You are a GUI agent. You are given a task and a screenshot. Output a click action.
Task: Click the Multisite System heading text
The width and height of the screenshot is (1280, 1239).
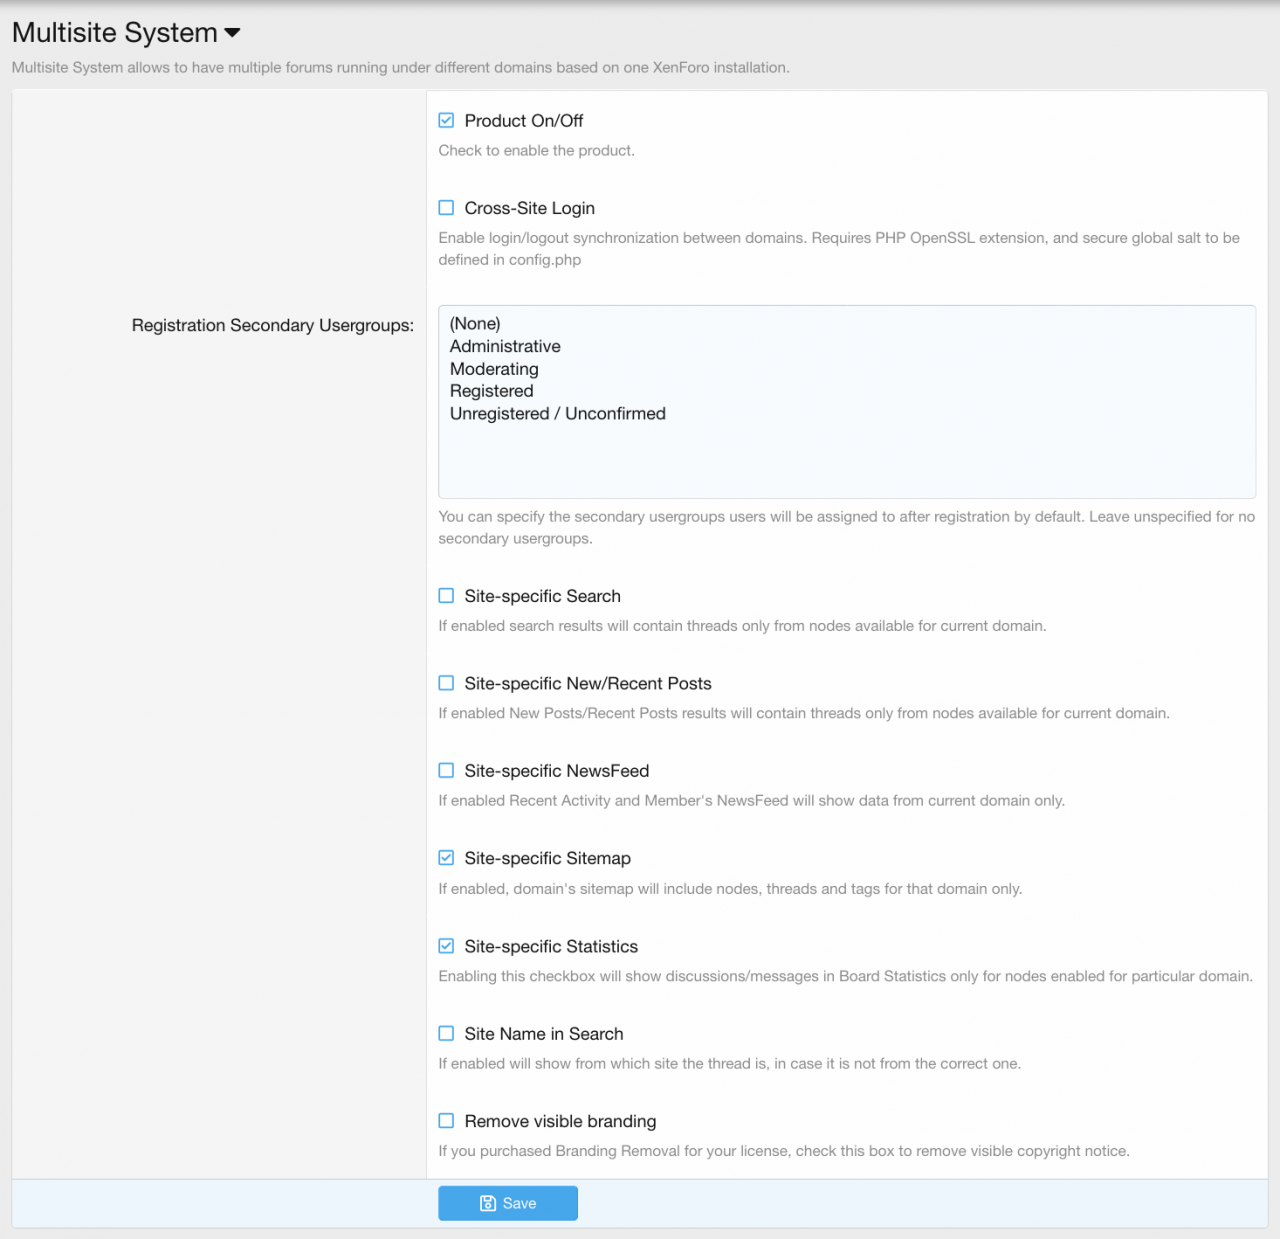tap(114, 33)
